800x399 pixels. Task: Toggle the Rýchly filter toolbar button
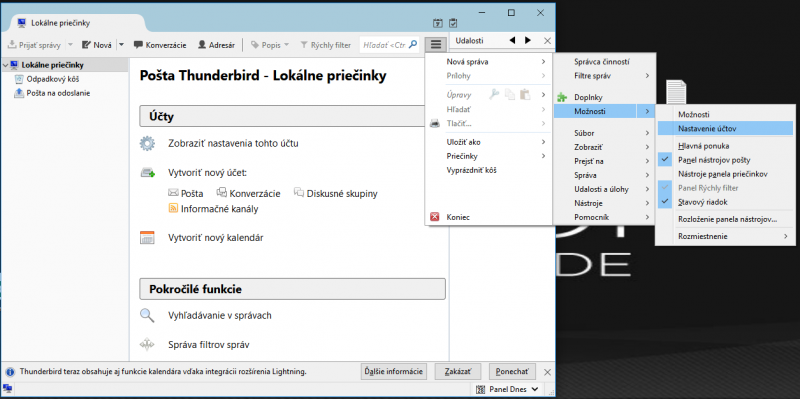click(x=325, y=45)
